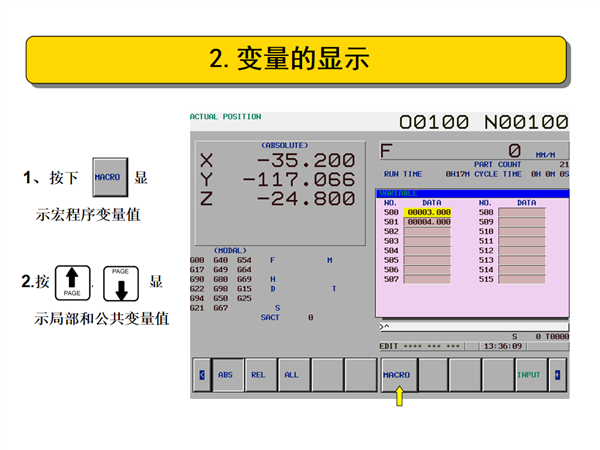Click the command input line above EDIT status
This screenshot has width=600, height=450.
click(470, 327)
